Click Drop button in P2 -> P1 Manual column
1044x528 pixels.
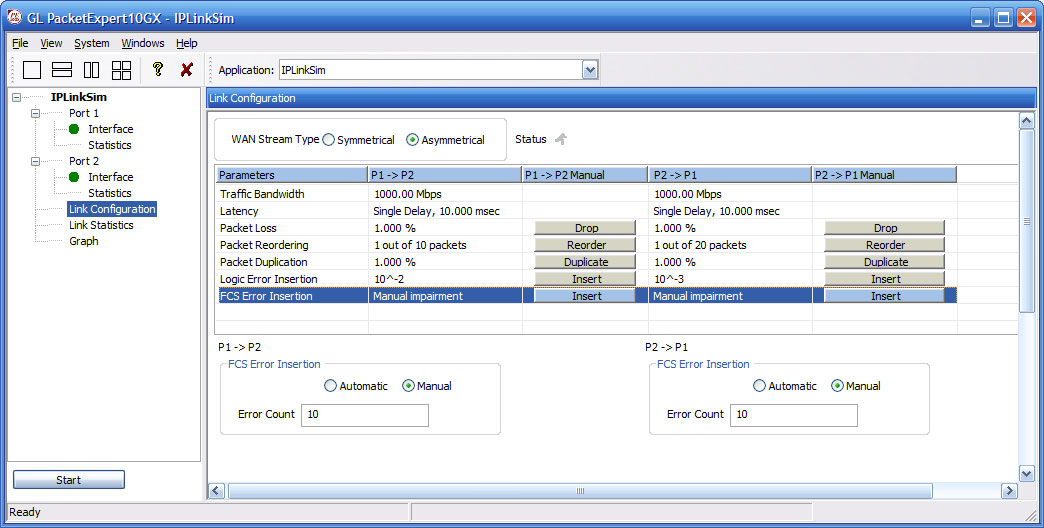click(x=885, y=228)
